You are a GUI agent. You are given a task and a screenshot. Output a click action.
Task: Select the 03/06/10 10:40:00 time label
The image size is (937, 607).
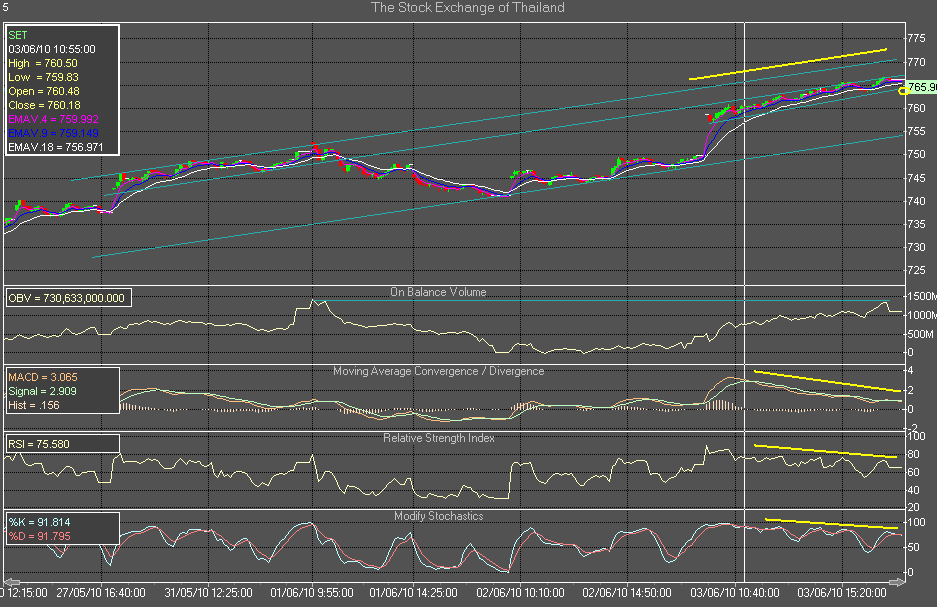click(735, 593)
